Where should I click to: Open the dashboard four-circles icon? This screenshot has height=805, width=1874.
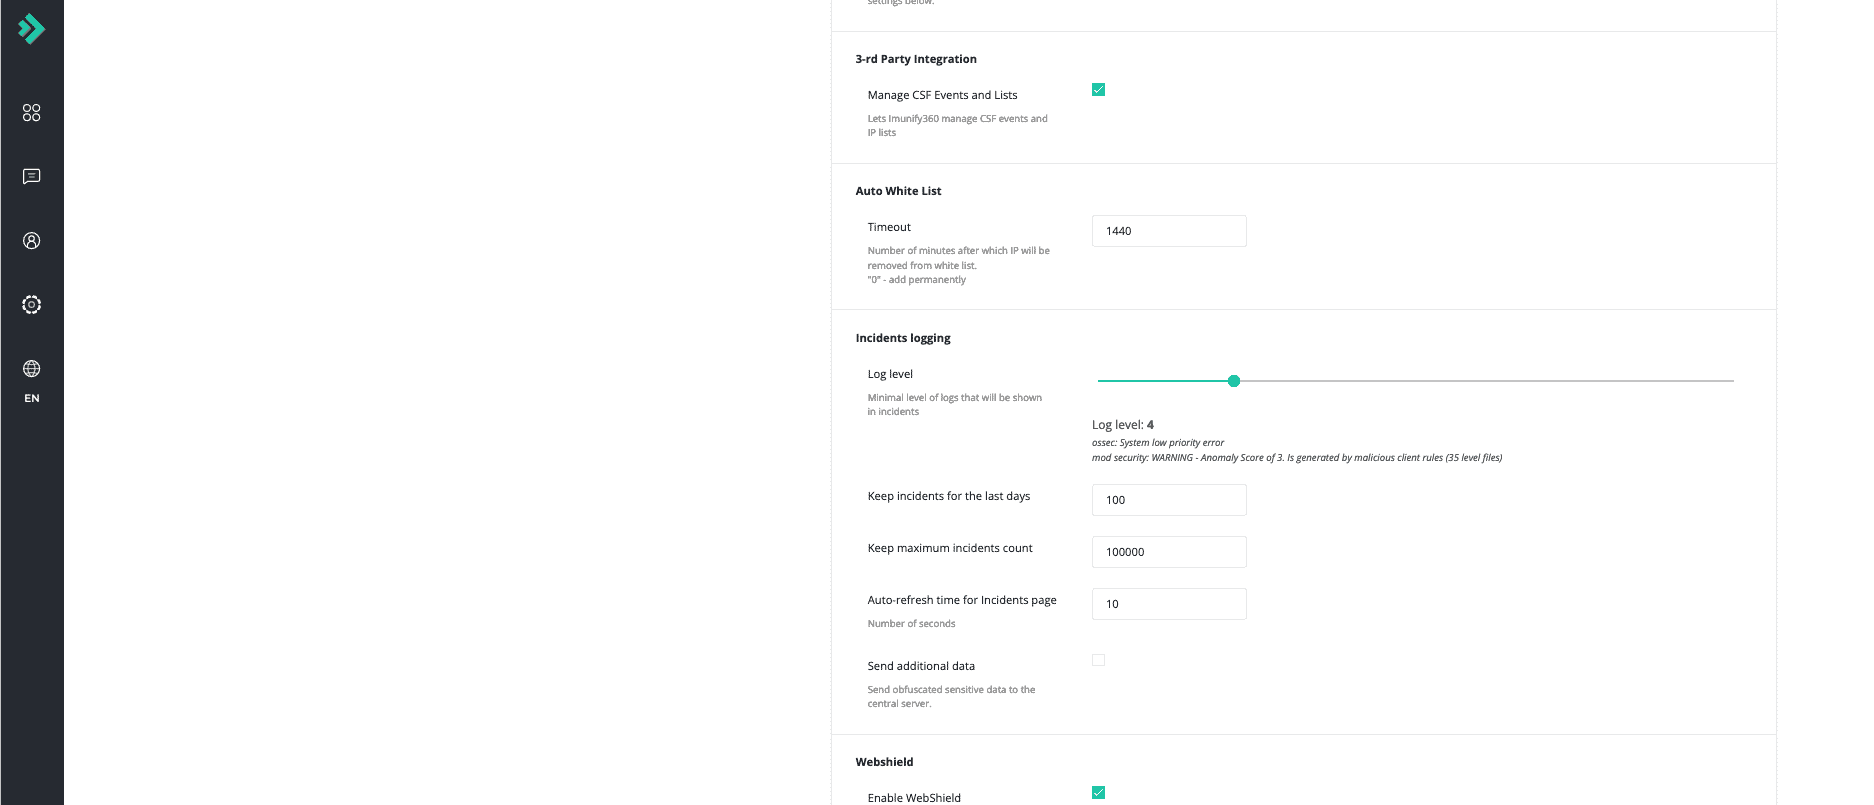(32, 113)
